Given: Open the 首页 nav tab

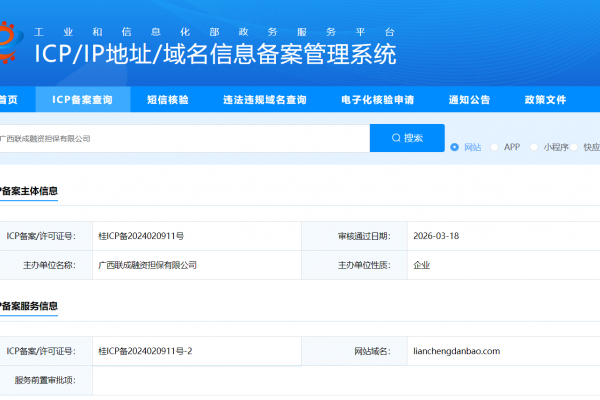Looking at the screenshot, I should (8, 100).
